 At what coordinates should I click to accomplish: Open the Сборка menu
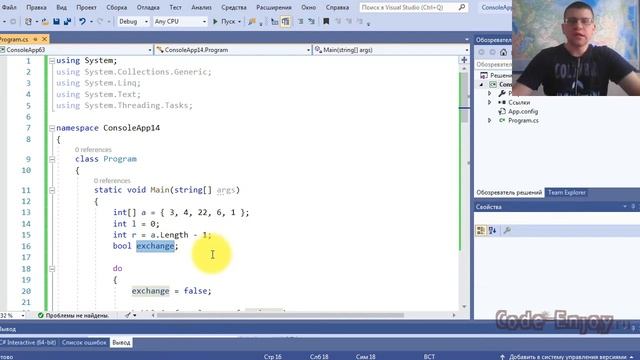[x=116, y=7]
